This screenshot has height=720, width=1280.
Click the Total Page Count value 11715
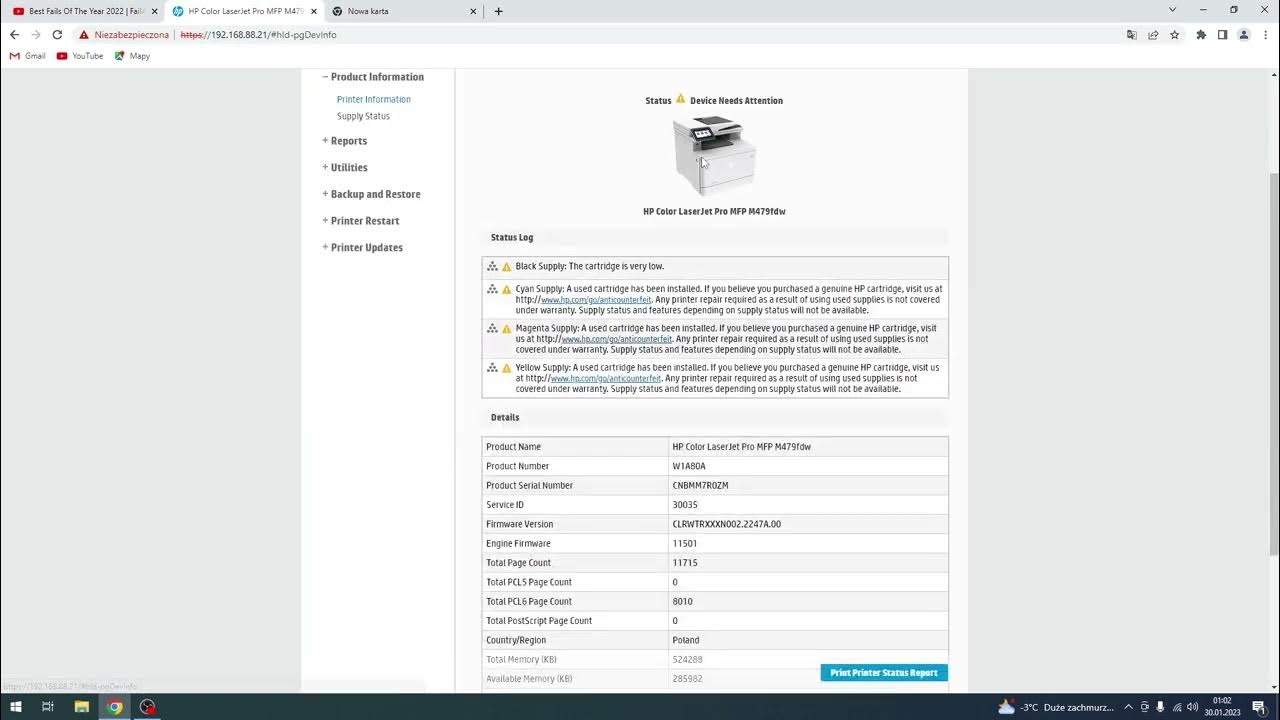click(x=685, y=563)
